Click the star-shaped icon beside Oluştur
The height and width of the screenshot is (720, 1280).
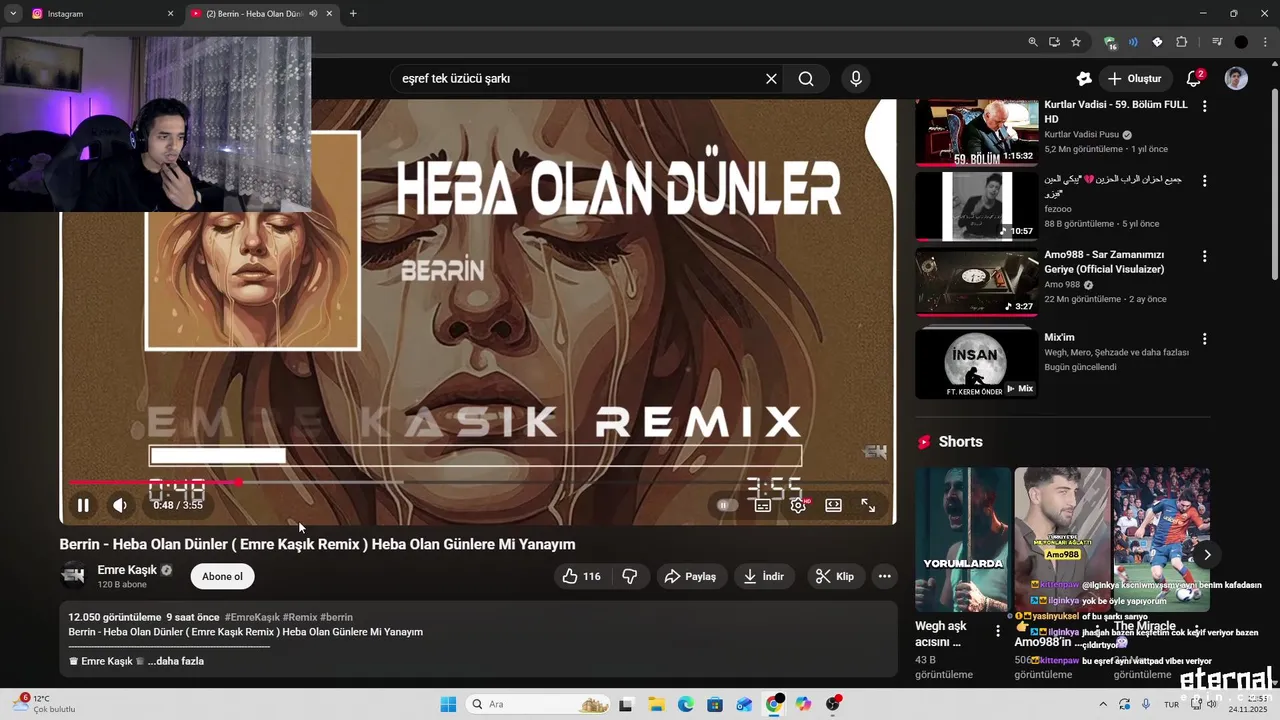(1084, 78)
